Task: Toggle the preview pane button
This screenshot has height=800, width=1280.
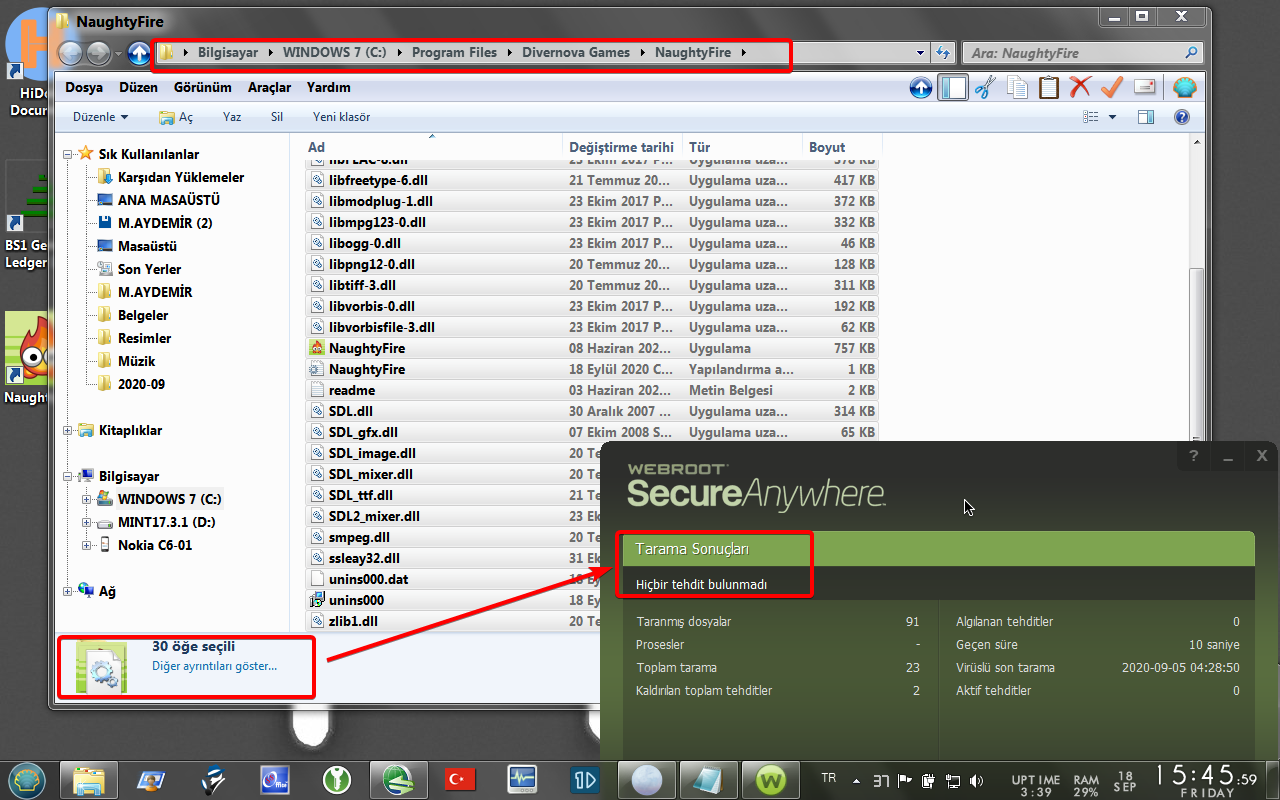Action: tap(1146, 117)
